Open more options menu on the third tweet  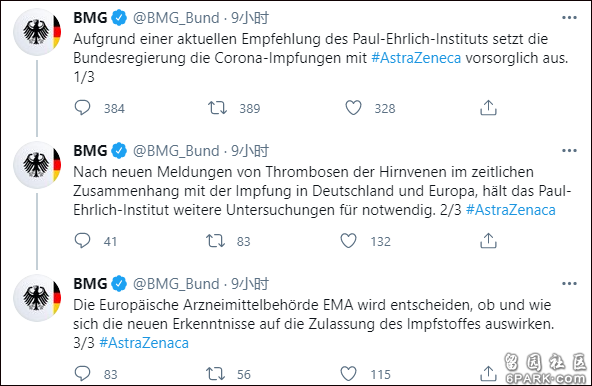[569, 284]
